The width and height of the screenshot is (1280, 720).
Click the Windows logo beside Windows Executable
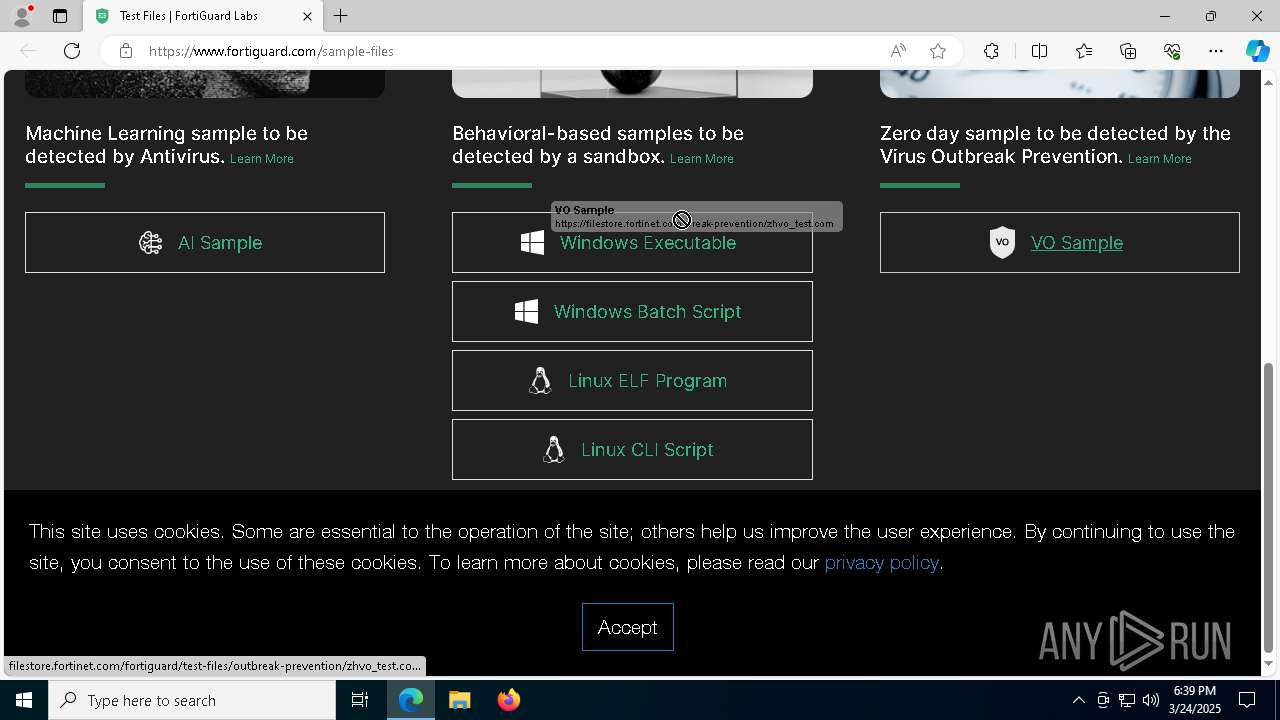coord(532,243)
